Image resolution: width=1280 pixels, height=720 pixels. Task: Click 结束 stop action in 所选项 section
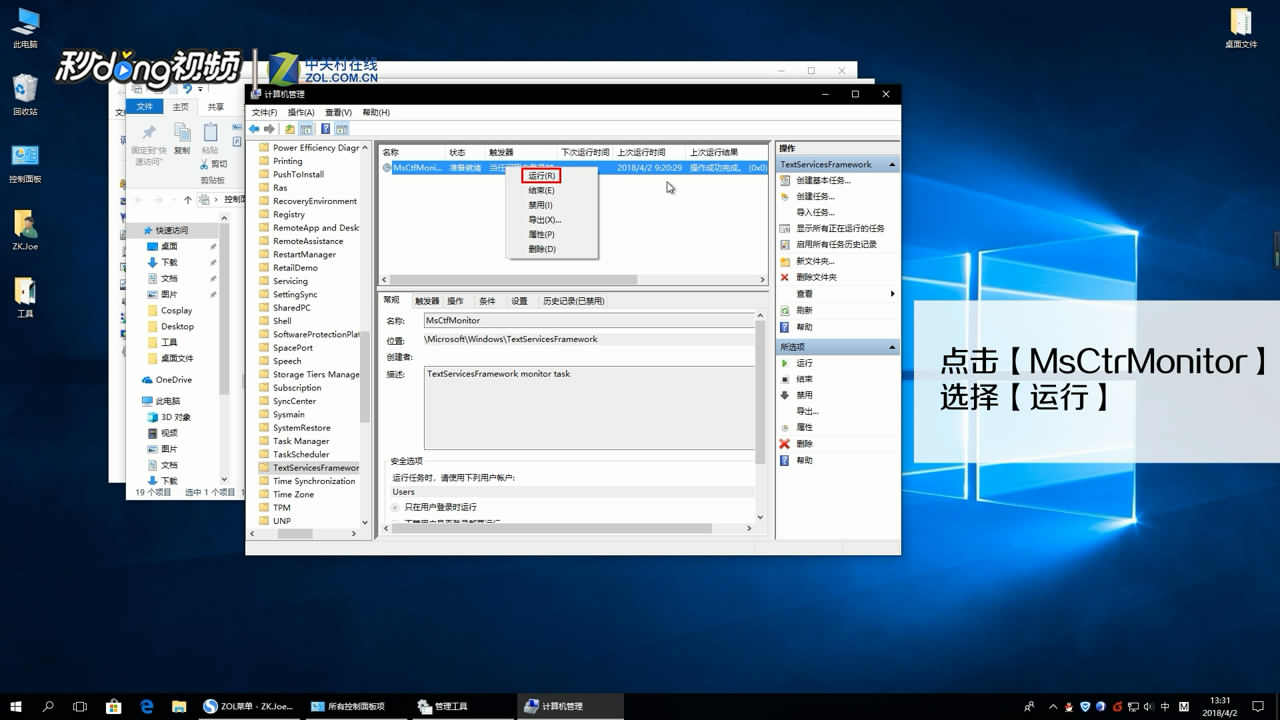pos(804,379)
